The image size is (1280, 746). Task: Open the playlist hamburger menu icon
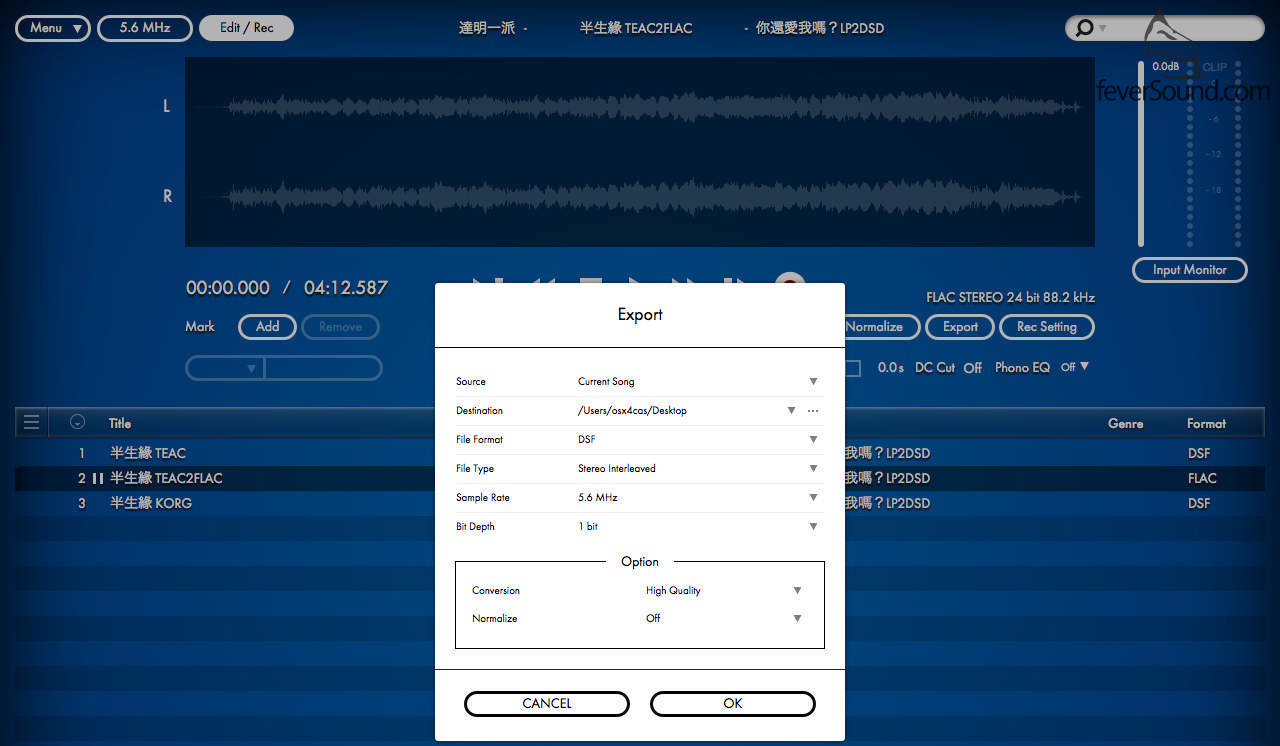(x=32, y=423)
